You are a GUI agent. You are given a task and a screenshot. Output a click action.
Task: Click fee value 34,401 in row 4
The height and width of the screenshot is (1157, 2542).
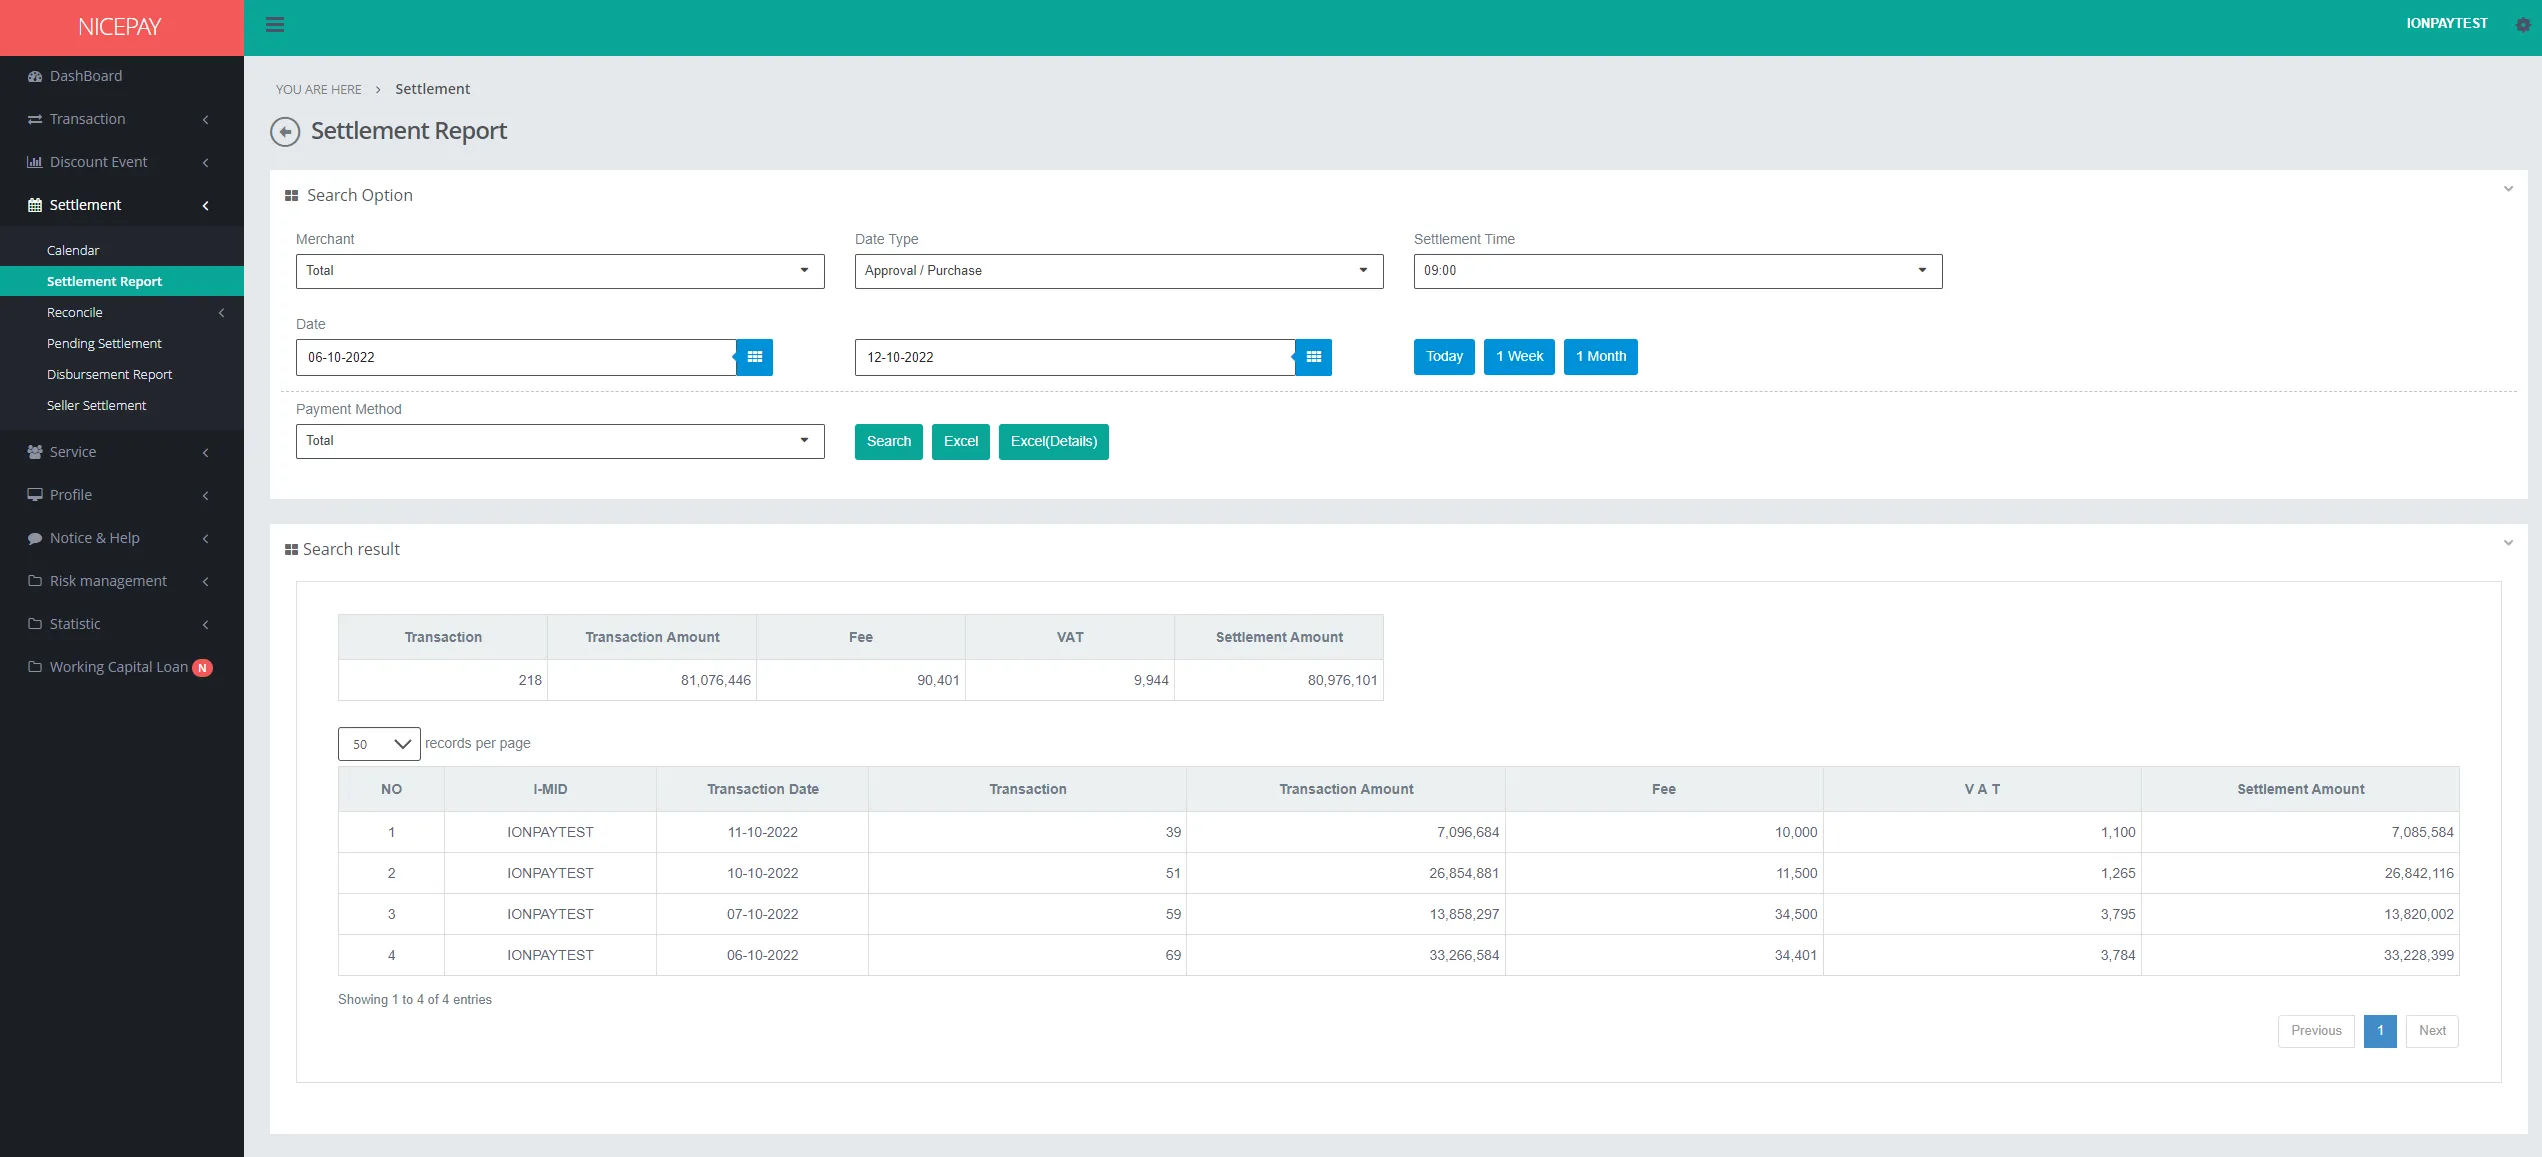pyautogui.click(x=1796, y=956)
